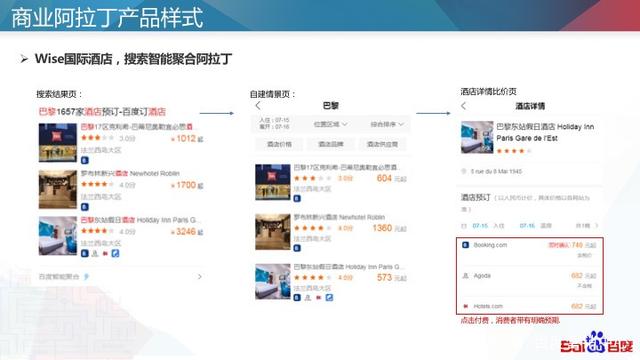This screenshot has width=640, height=360.
Task: Click the Booking.com logo icon in the price list
Action: [465, 245]
